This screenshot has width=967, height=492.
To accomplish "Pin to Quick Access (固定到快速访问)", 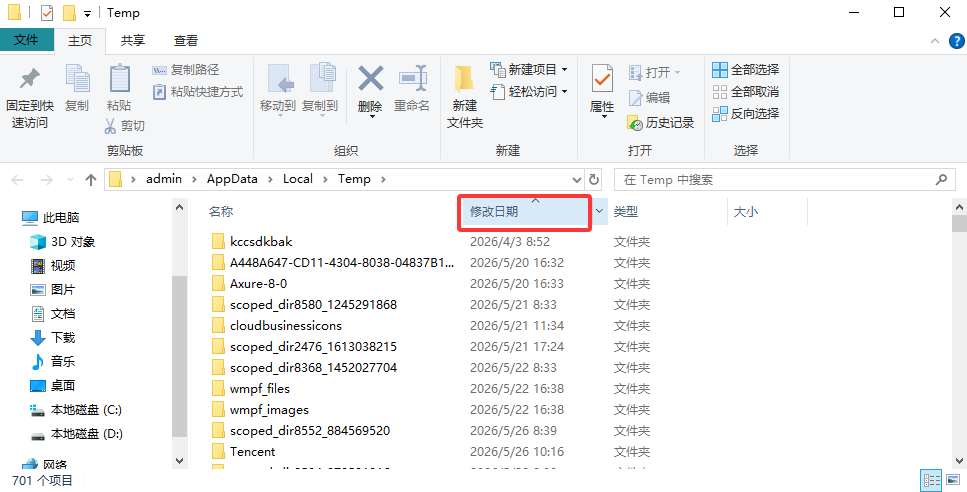I will (x=30, y=97).
